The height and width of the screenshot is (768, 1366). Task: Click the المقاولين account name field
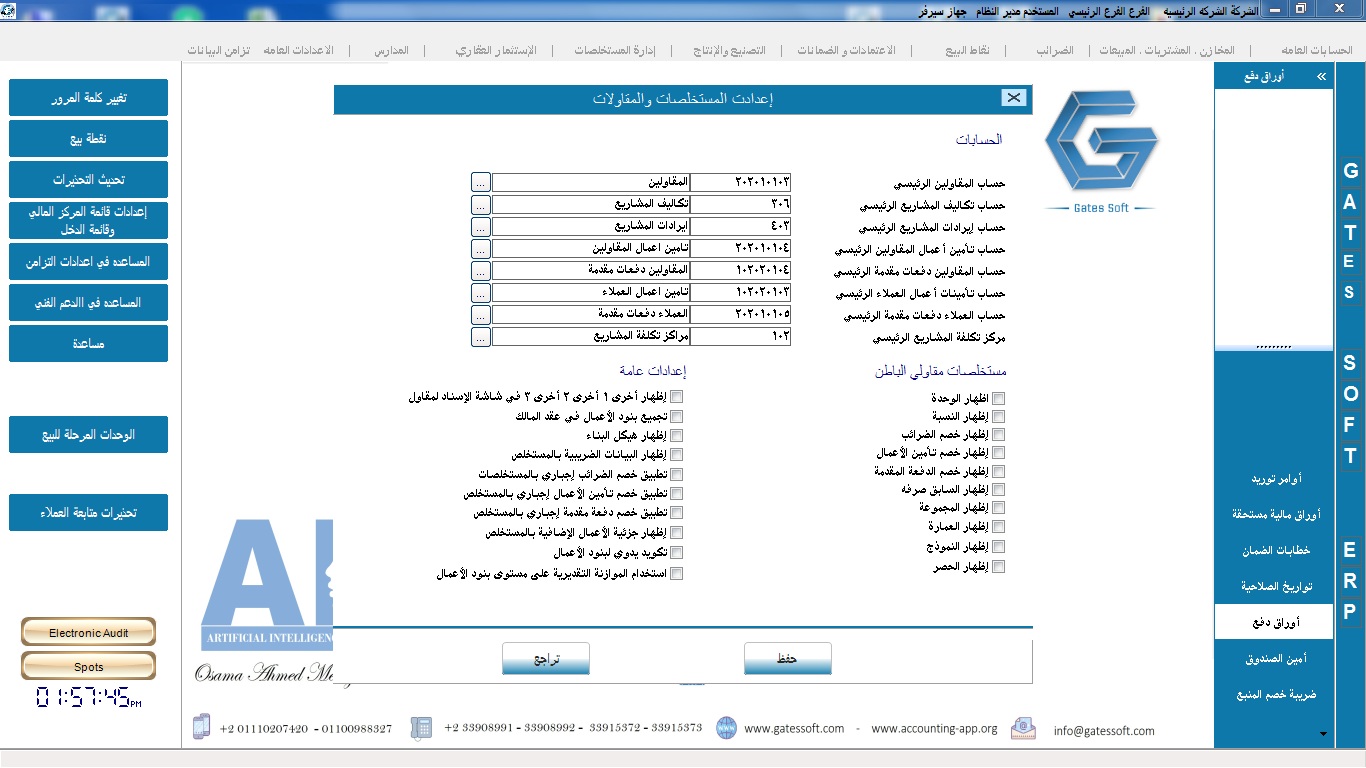pos(591,182)
